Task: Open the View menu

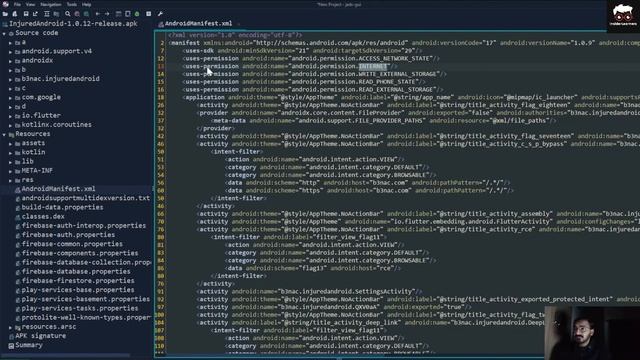Action: tap(31, 4)
